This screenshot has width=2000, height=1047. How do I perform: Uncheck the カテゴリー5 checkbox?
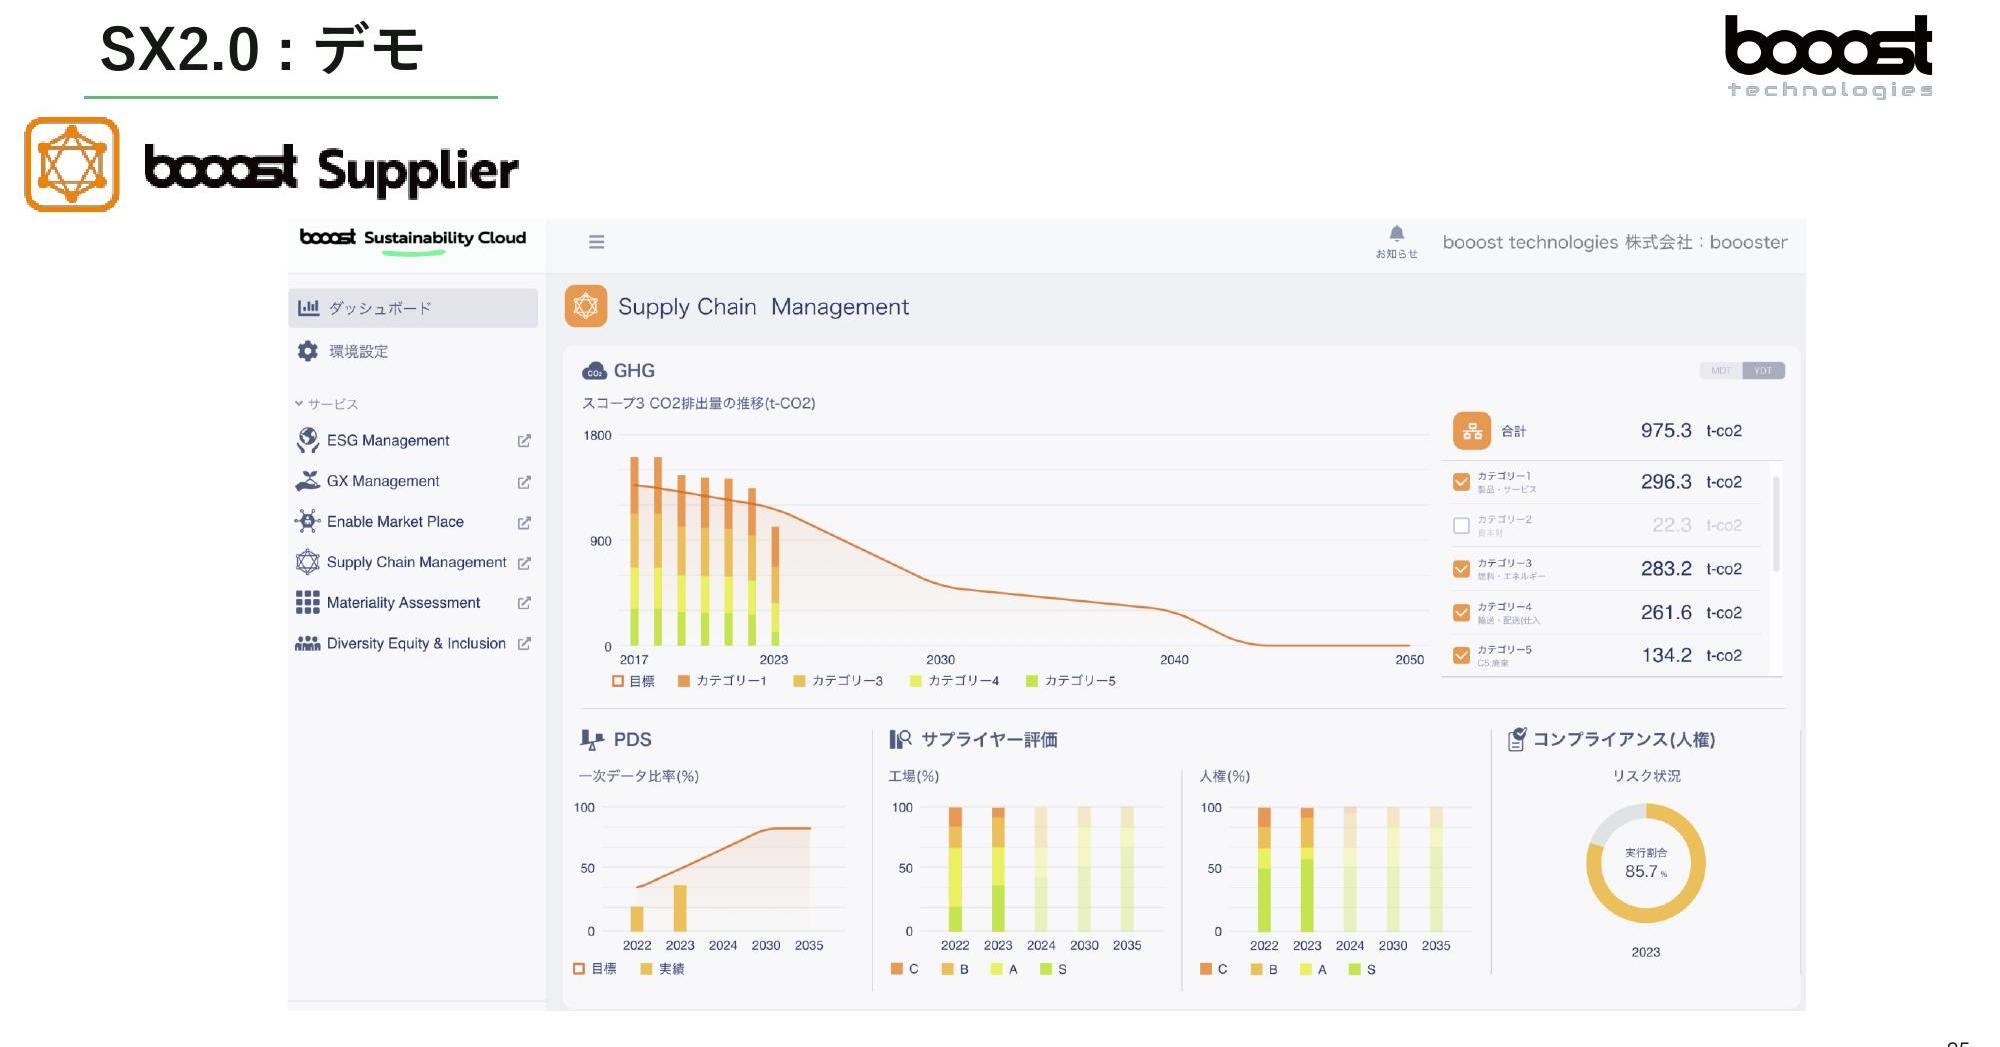tap(1461, 656)
